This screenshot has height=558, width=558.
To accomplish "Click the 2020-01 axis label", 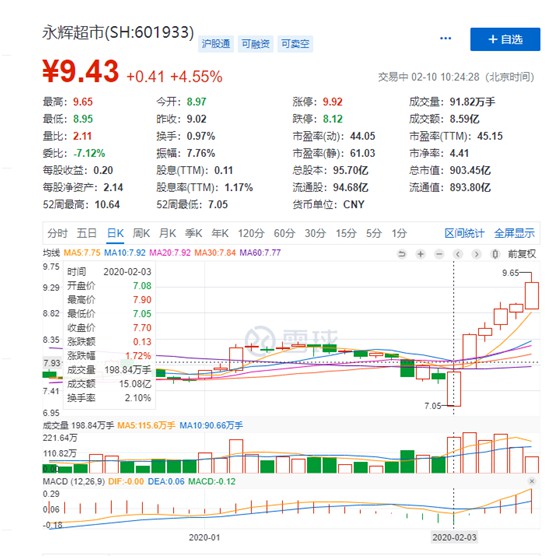I will point(204,537).
